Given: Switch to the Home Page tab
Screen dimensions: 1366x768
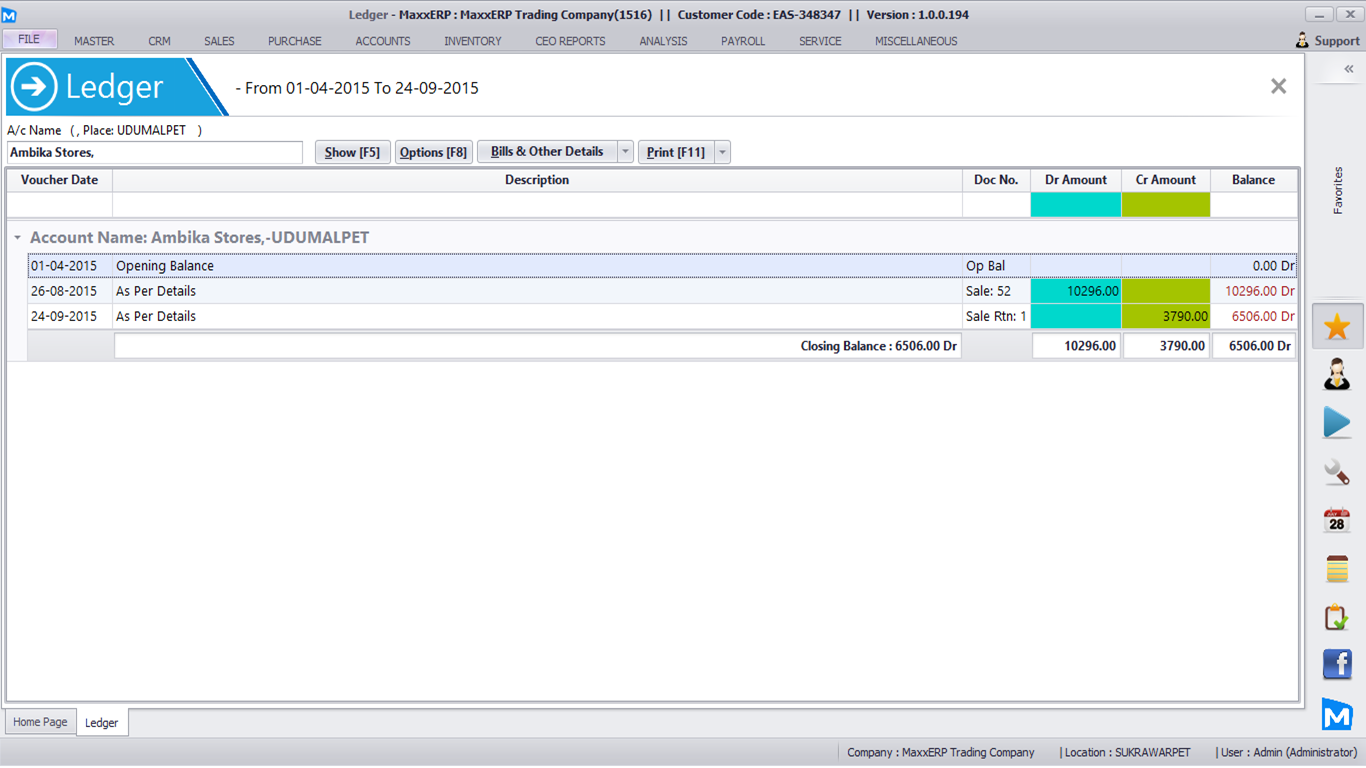Looking at the screenshot, I should [x=40, y=722].
